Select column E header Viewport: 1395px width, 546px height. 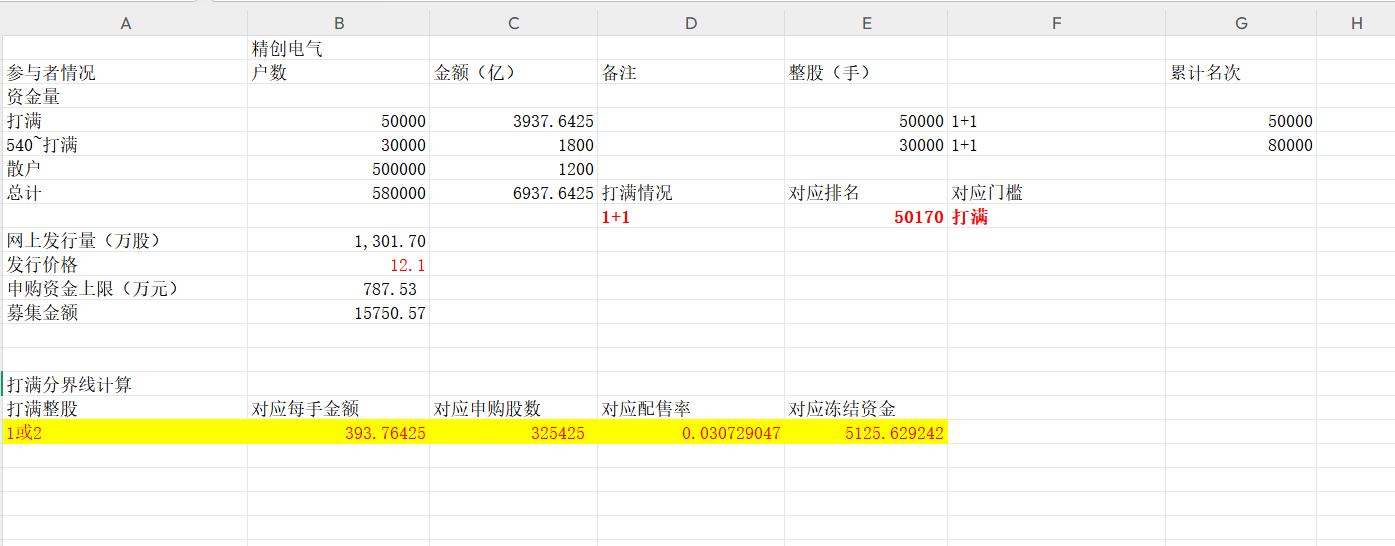click(x=866, y=23)
